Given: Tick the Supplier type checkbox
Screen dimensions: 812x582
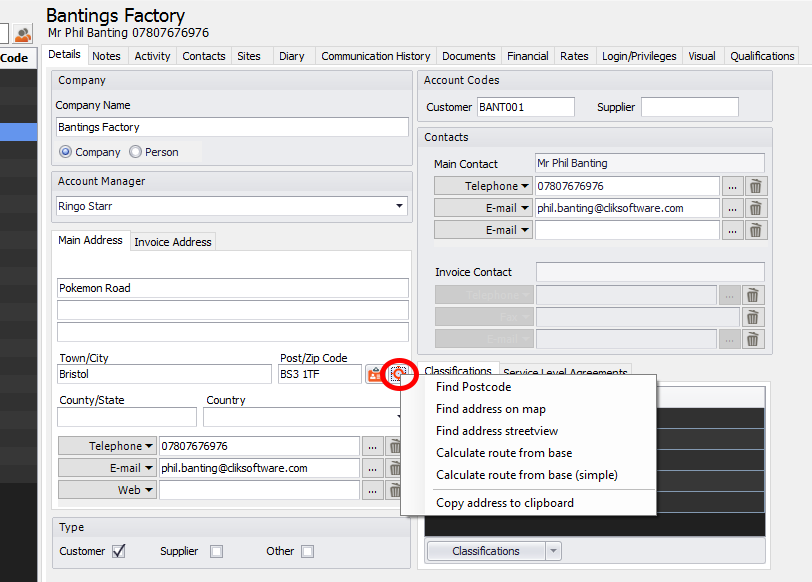Looking at the screenshot, I should coord(216,551).
